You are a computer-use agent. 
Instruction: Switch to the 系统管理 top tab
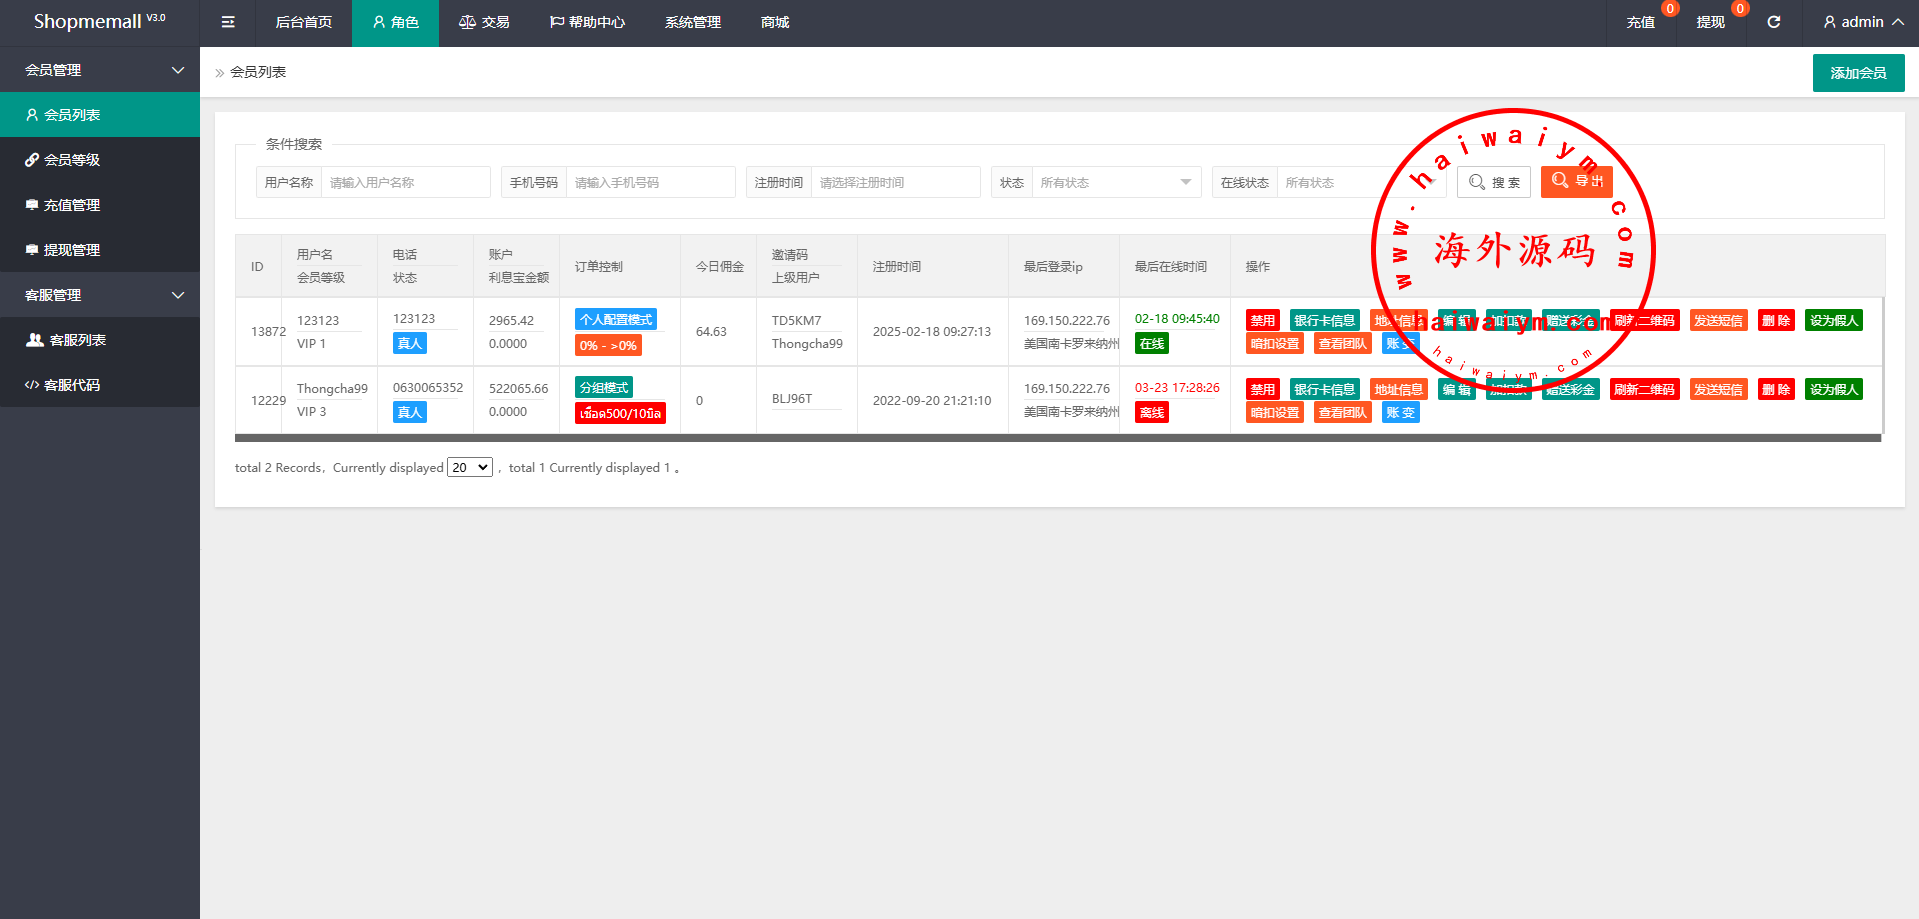(692, 22)
